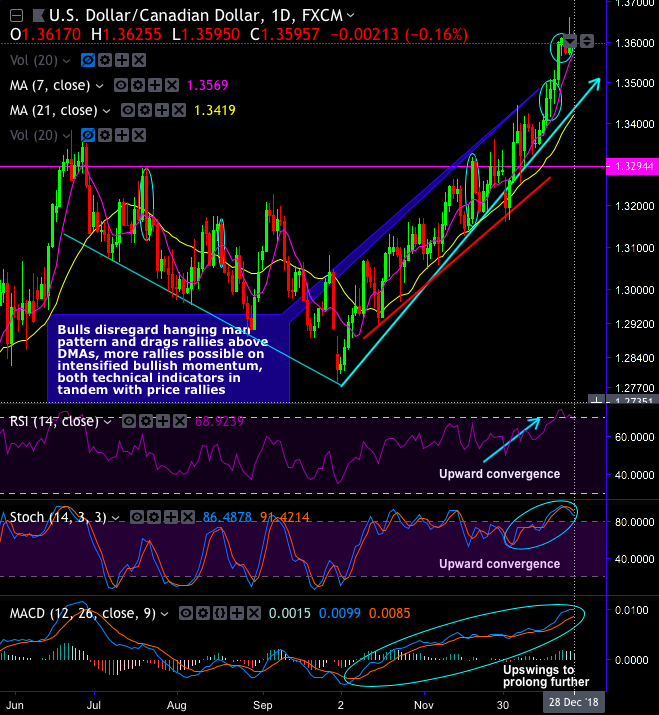Screen dimensions: 659x715
Task: Click the magenta 1.32944 price label
Action: pos(633,166)
